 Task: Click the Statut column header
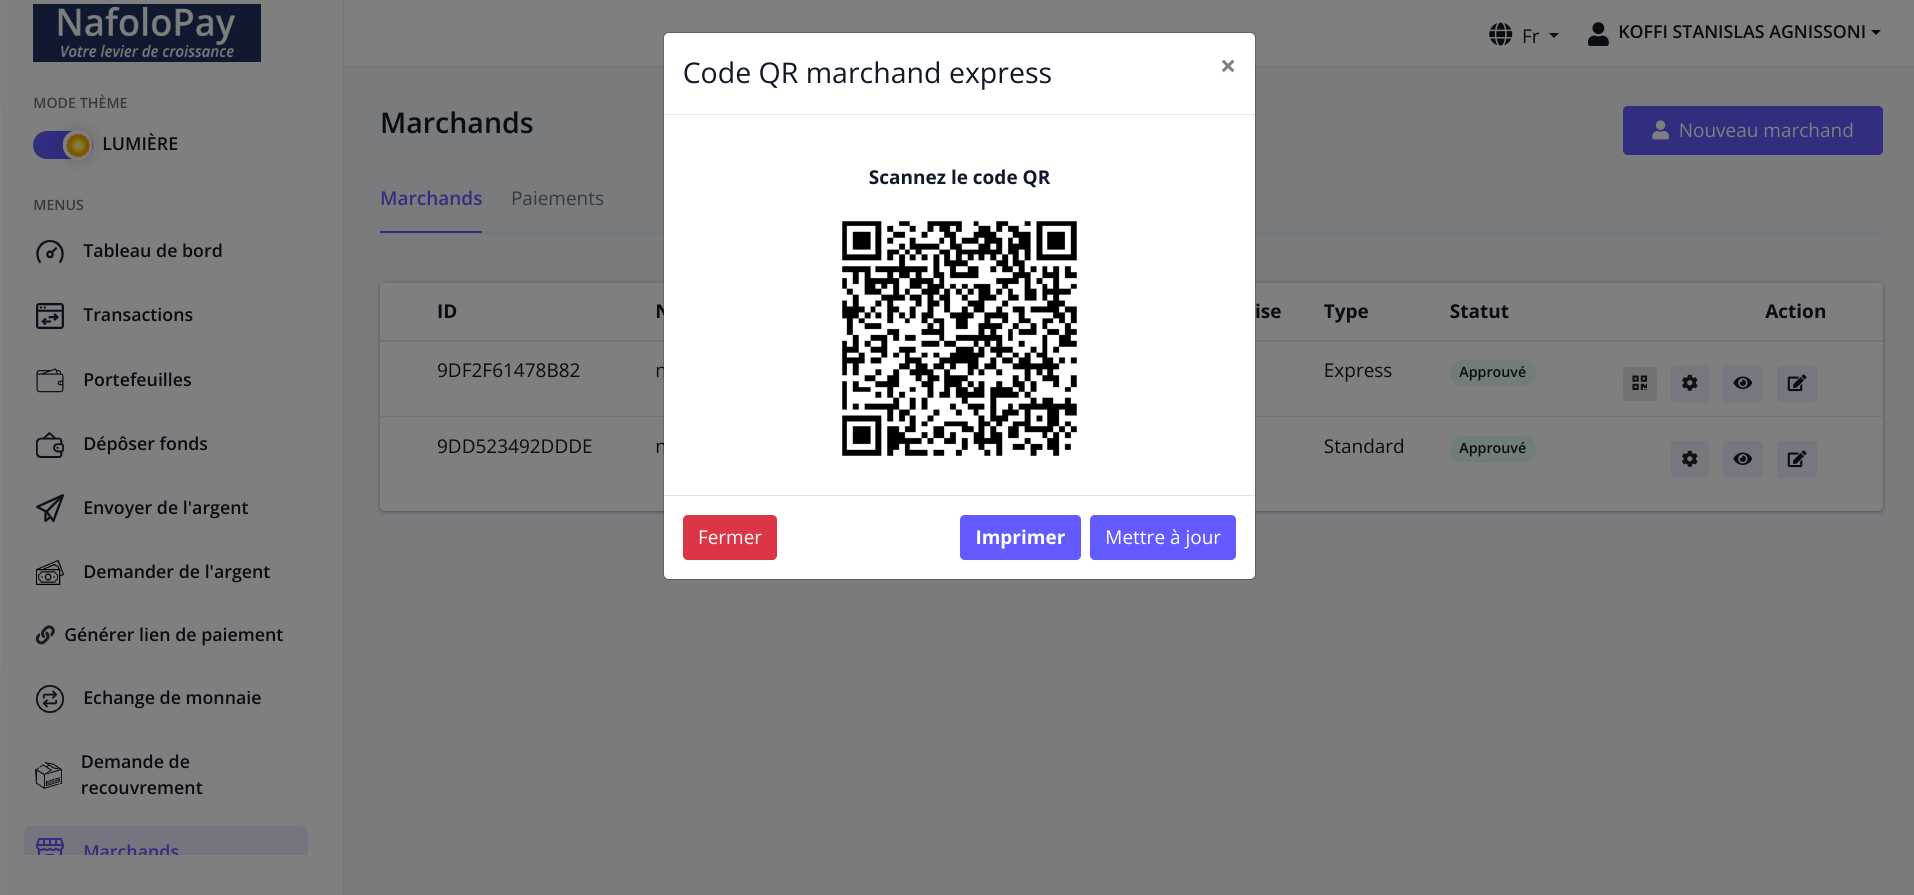1479,311
